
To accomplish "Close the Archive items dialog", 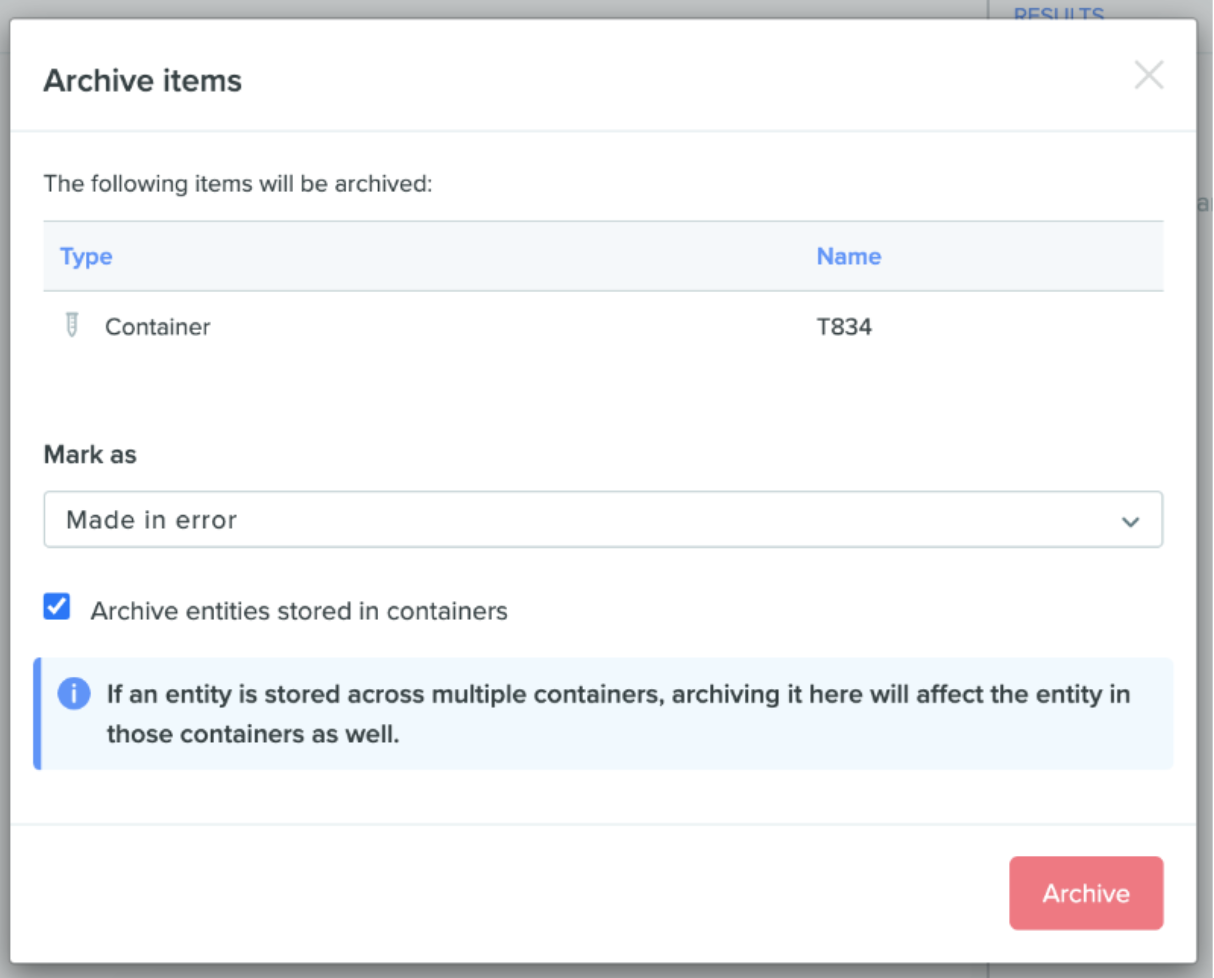I will 1148,75.
